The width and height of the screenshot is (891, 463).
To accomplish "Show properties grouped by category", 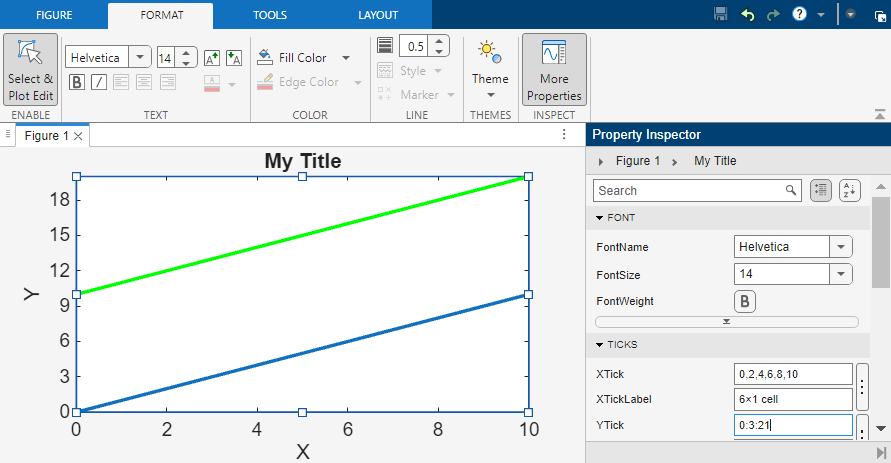I will pyautogui.click(x=821, y=190).
